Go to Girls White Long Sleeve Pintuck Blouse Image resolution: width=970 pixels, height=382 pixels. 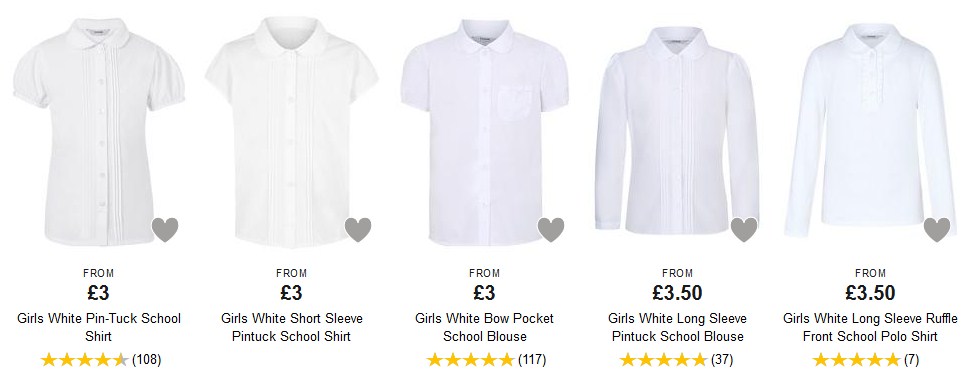pos(677,328)
